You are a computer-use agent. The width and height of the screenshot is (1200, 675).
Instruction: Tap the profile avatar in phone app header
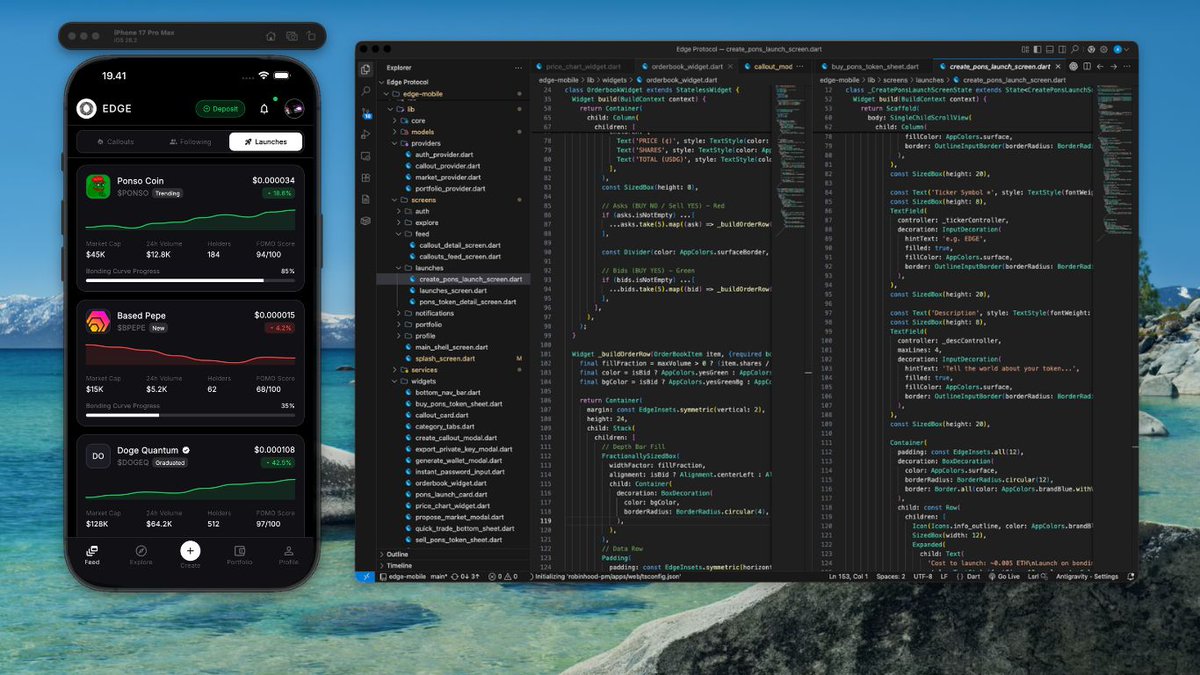point(294,109)
